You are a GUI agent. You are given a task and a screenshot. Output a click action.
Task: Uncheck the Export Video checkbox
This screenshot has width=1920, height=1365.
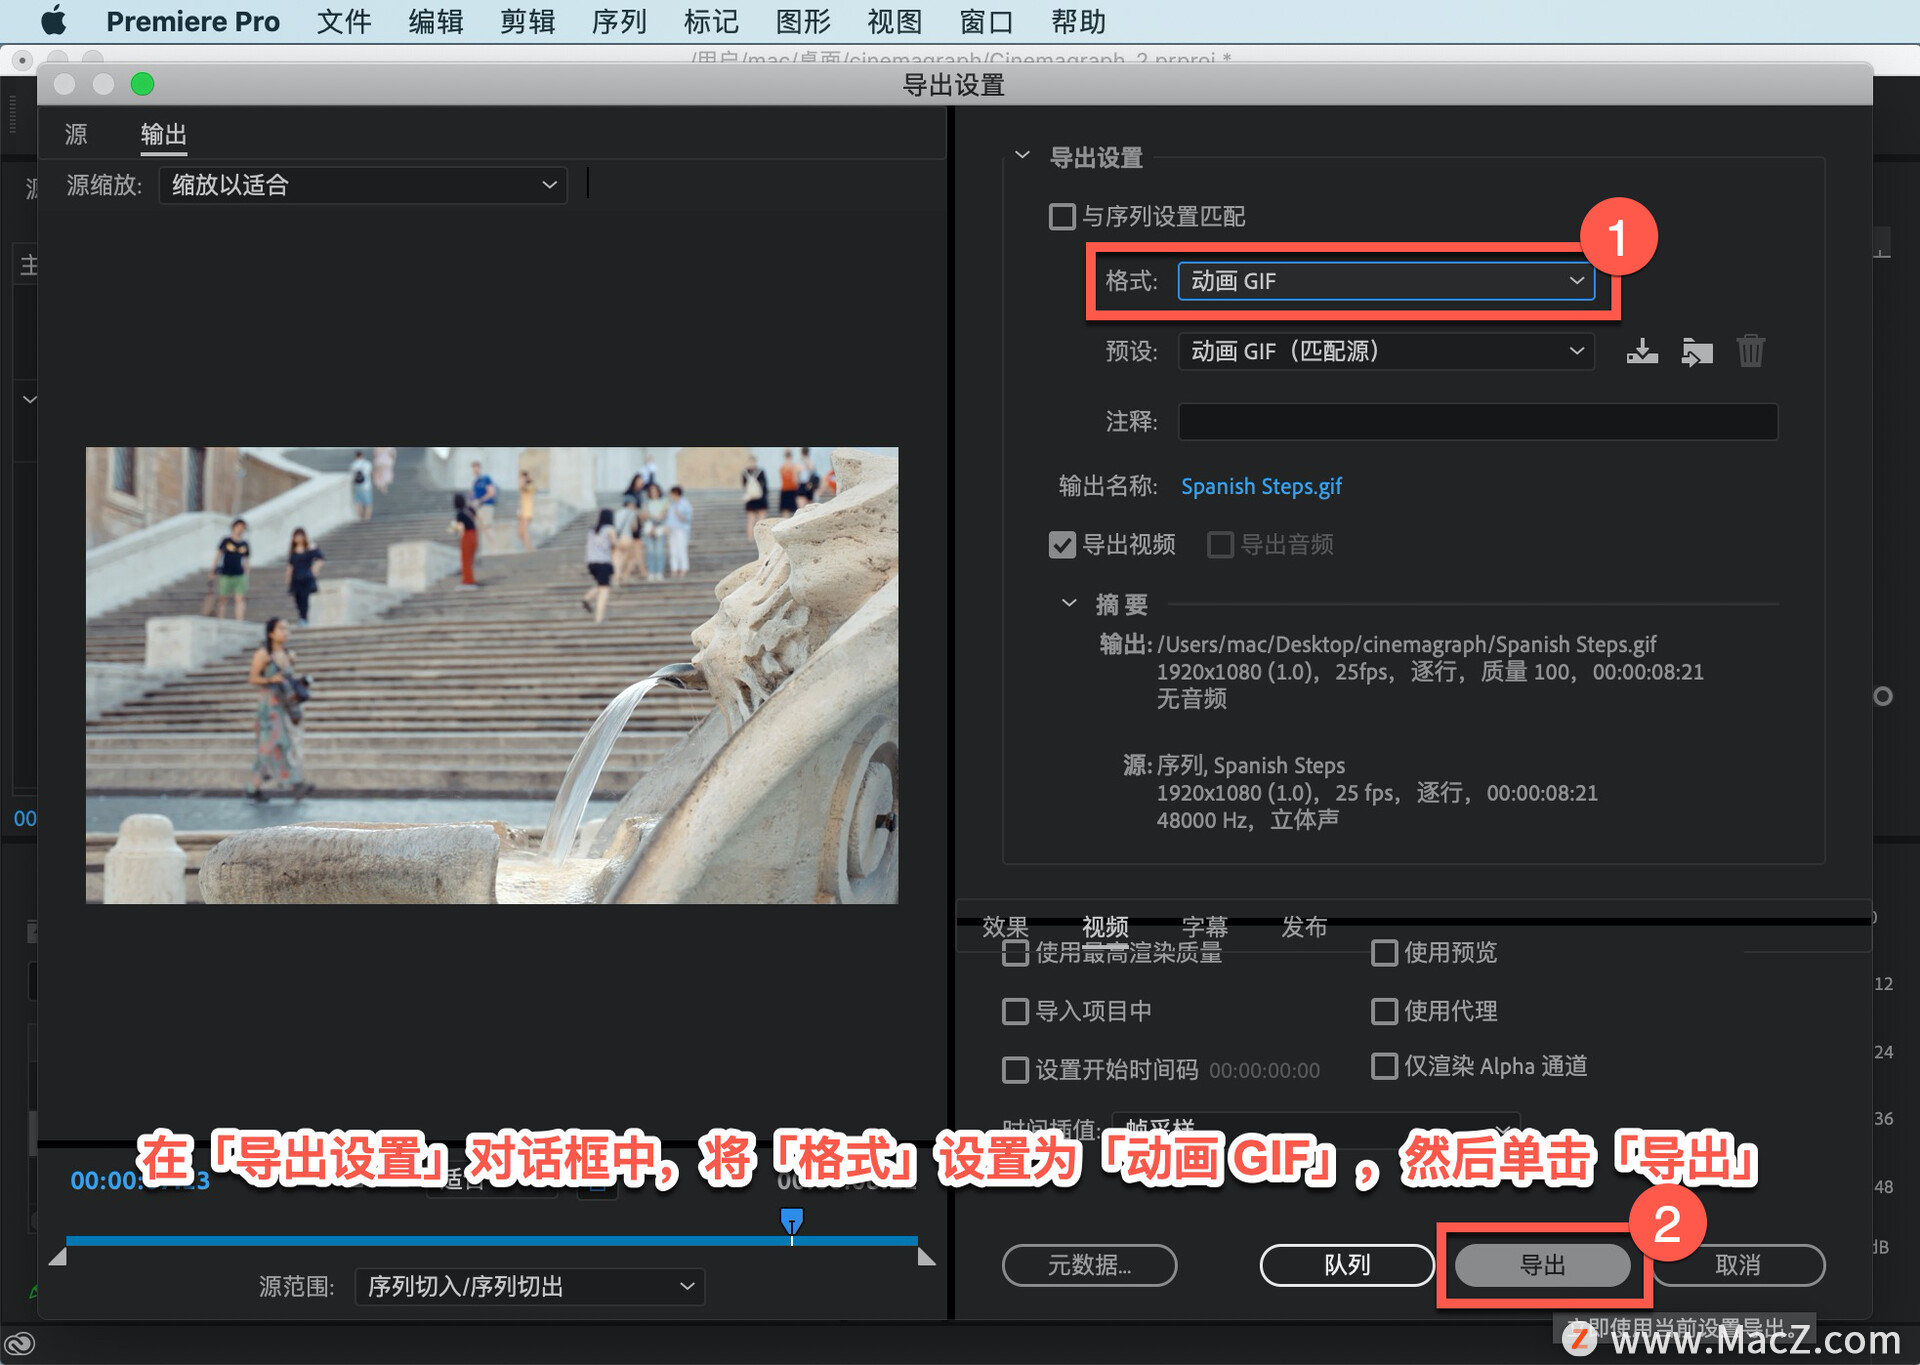point(1062,545)
